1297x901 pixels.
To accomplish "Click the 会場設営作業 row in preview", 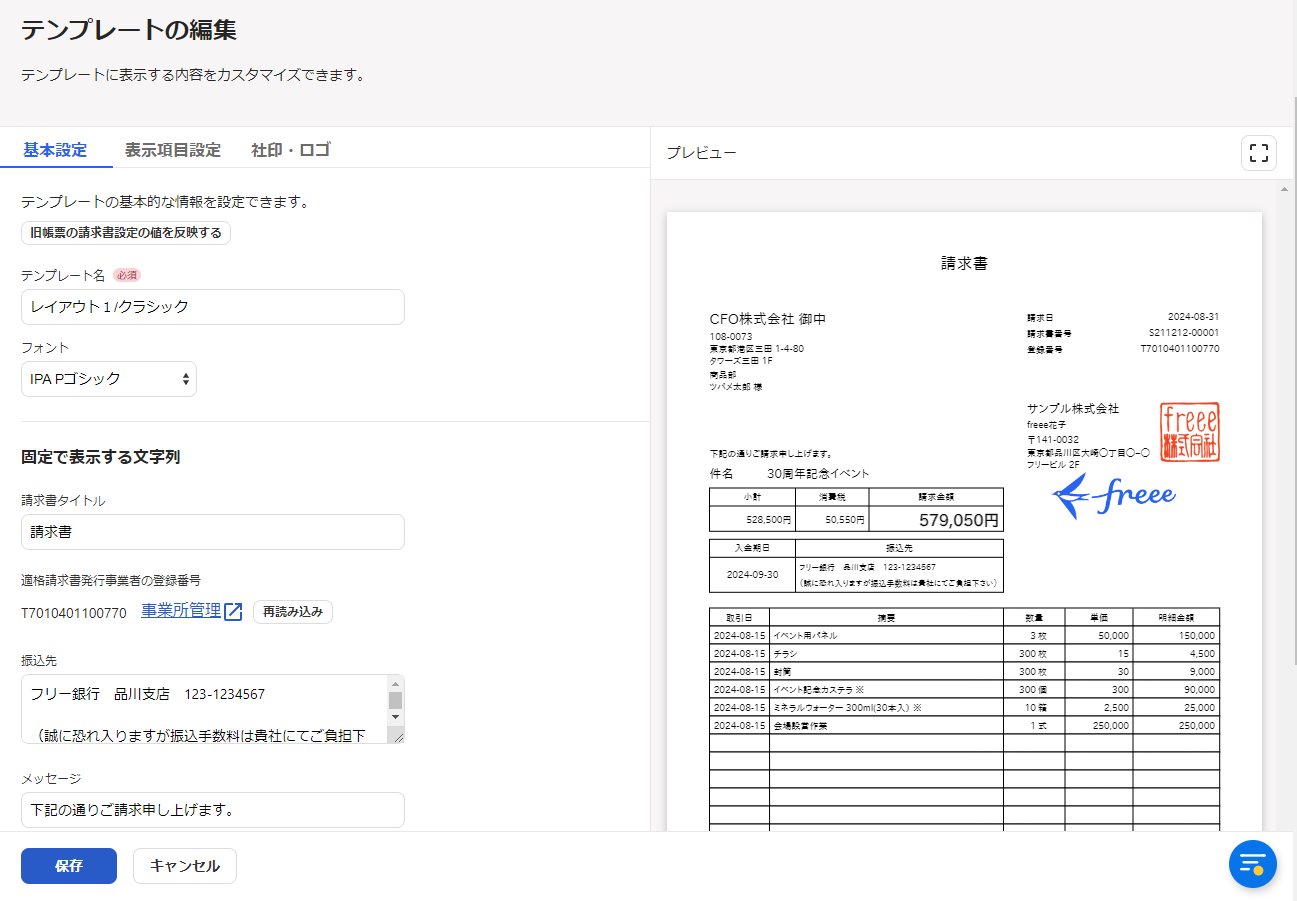I will click(x=964, y=725).
